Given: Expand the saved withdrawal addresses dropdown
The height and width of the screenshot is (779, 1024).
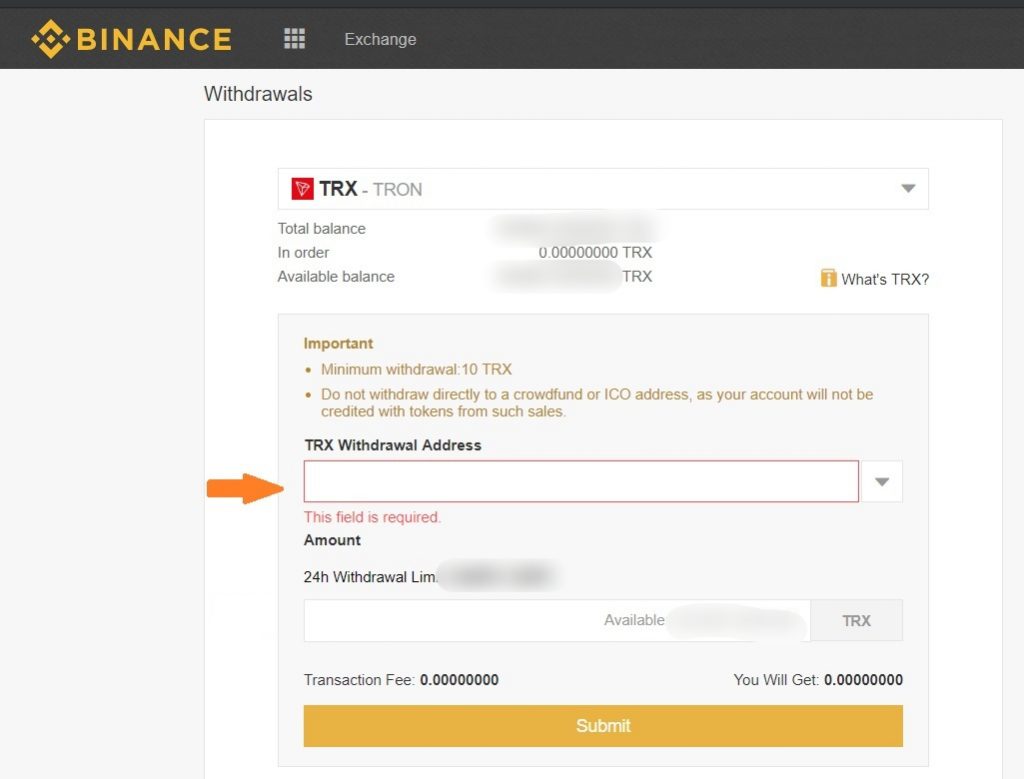Looking at the screenshot, I should coord(882,482).
